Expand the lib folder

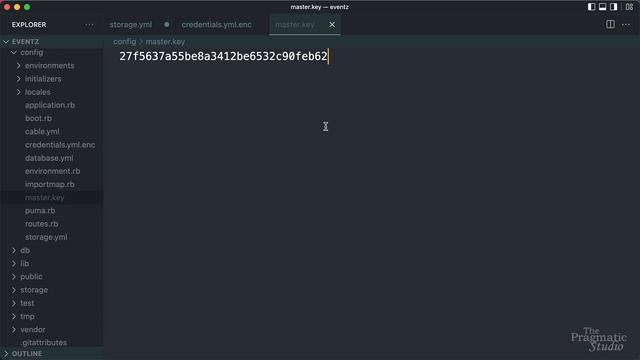click(24, 263)
